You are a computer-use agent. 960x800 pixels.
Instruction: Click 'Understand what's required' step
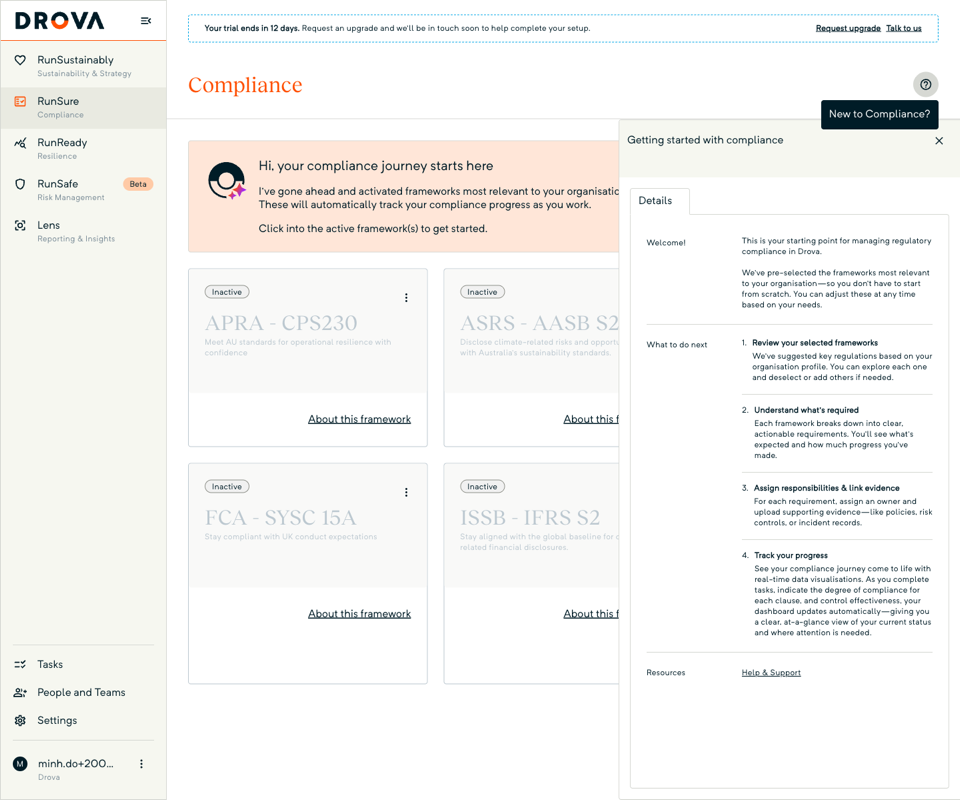pos(806,410)
